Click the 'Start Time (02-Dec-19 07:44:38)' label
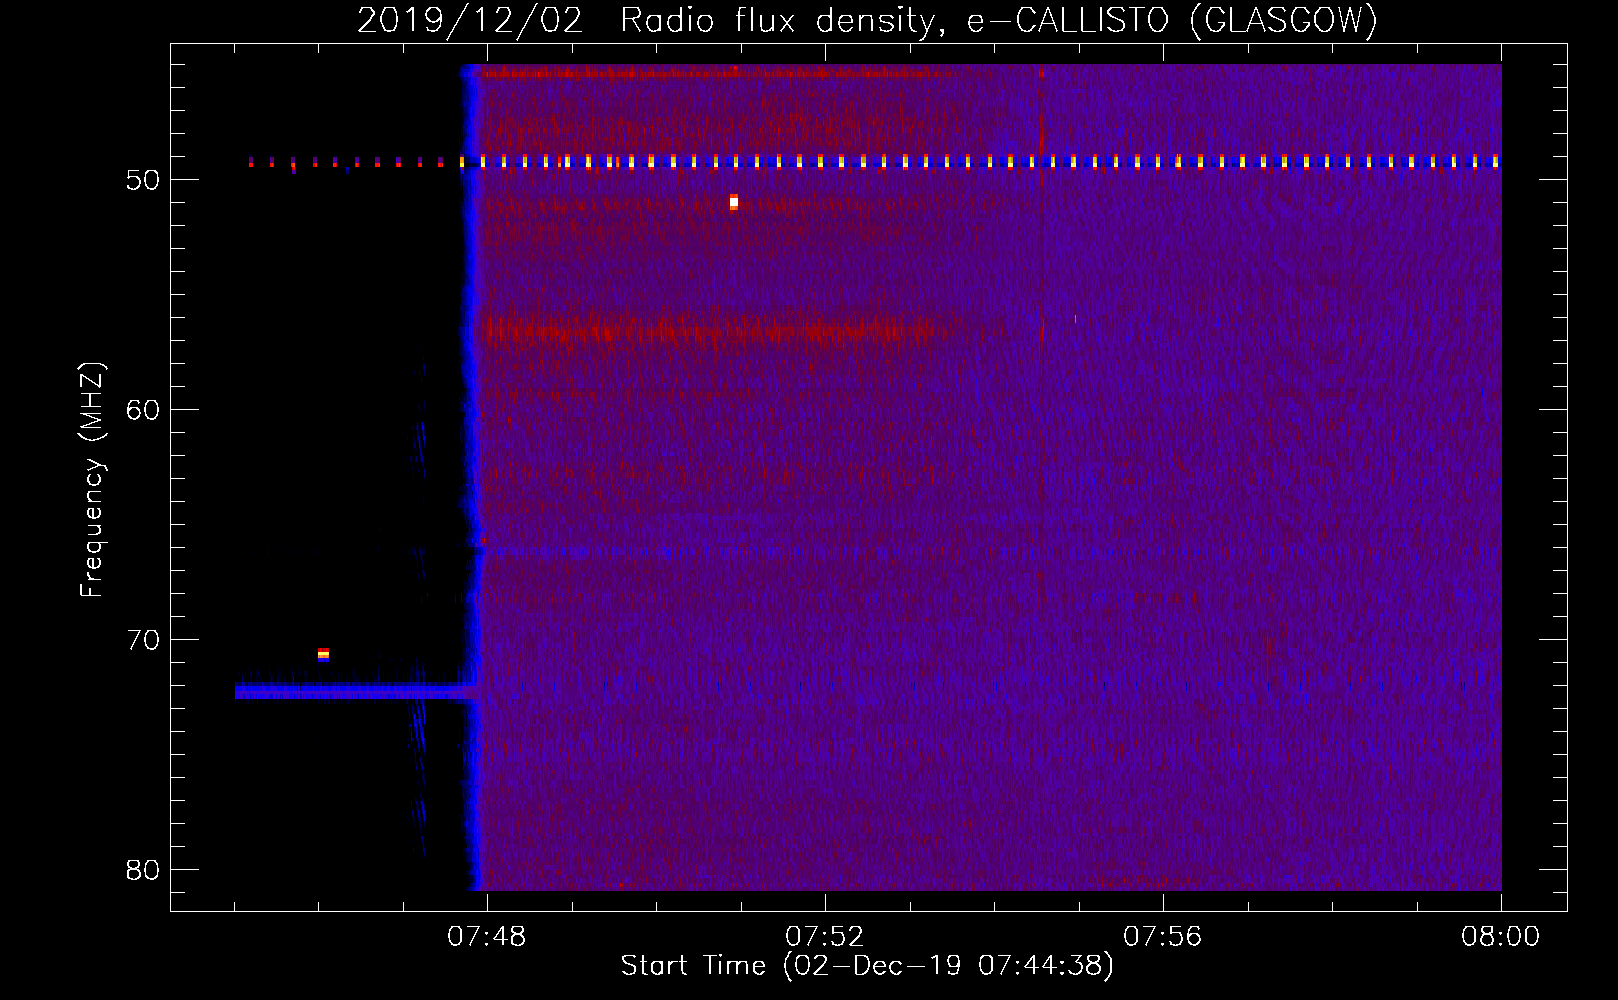This screenshot has width=1618, height=1000. click(x=867, y=966)
